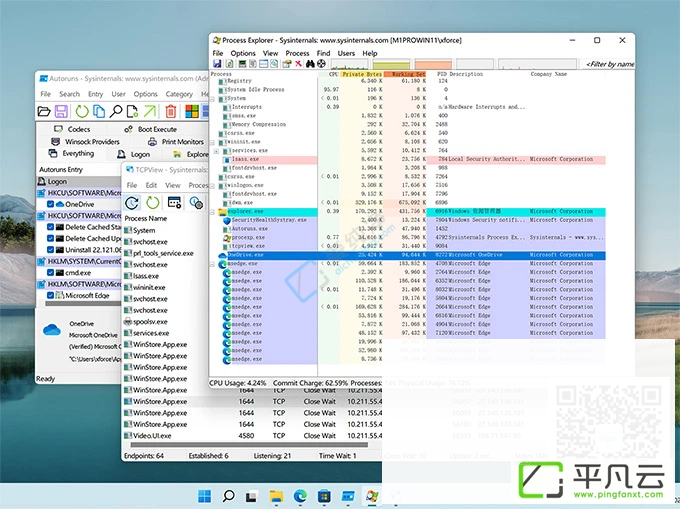The image size is (680, 509).
Task: Open taskbar Search icon
Action: [x=229, y=496]
